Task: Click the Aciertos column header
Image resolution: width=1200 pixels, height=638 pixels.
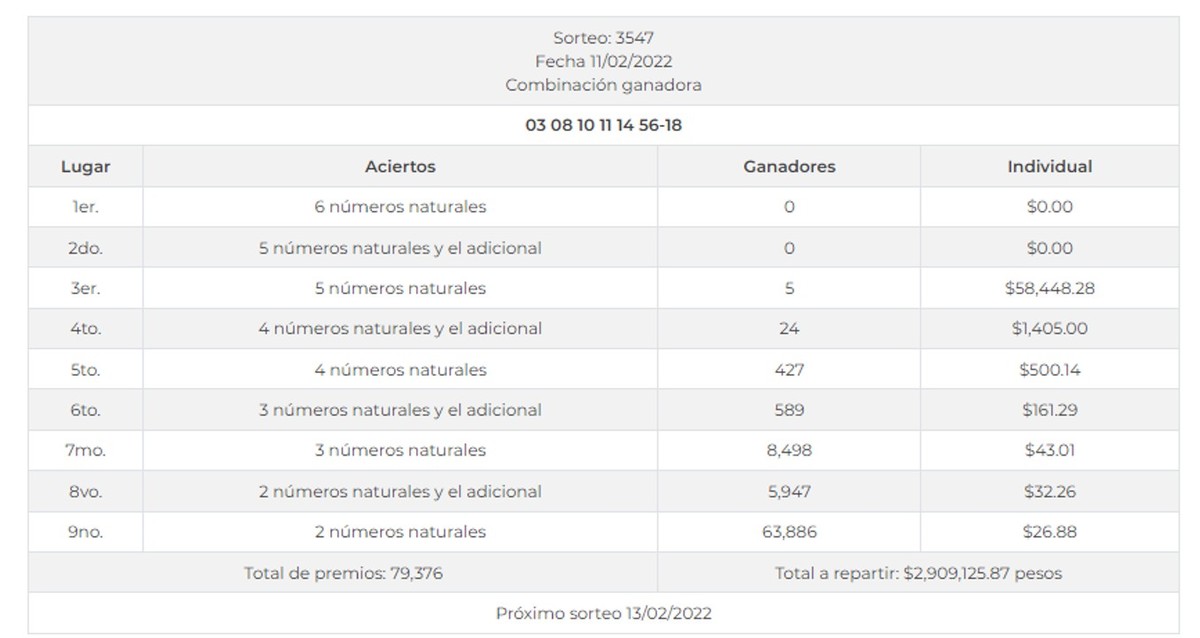Action: (400, 167)
